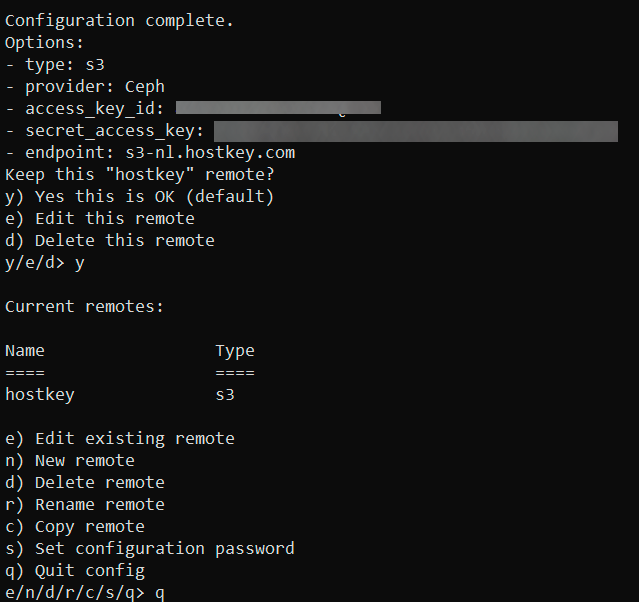Click the 'Configuration complete.' line
This screenshot has width=639, height=602.
pyautogui.click(x=119, y=21)
